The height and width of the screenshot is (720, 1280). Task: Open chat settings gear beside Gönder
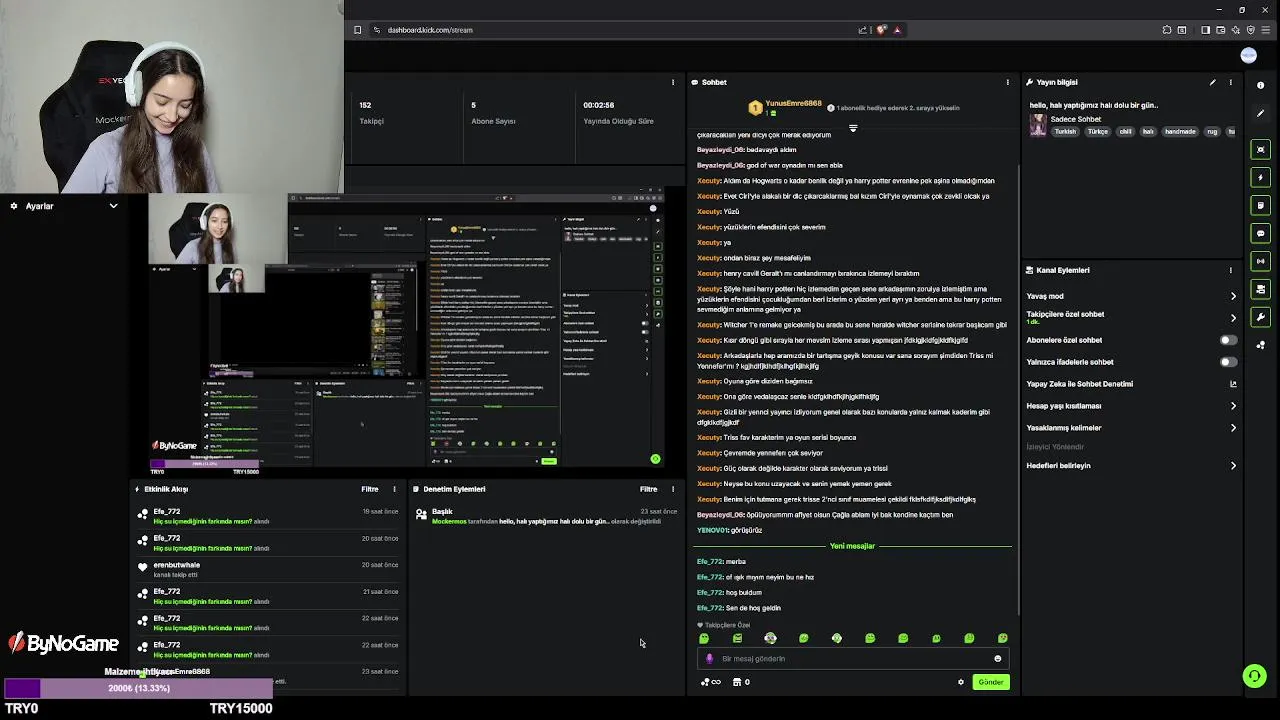pos(961,682)
